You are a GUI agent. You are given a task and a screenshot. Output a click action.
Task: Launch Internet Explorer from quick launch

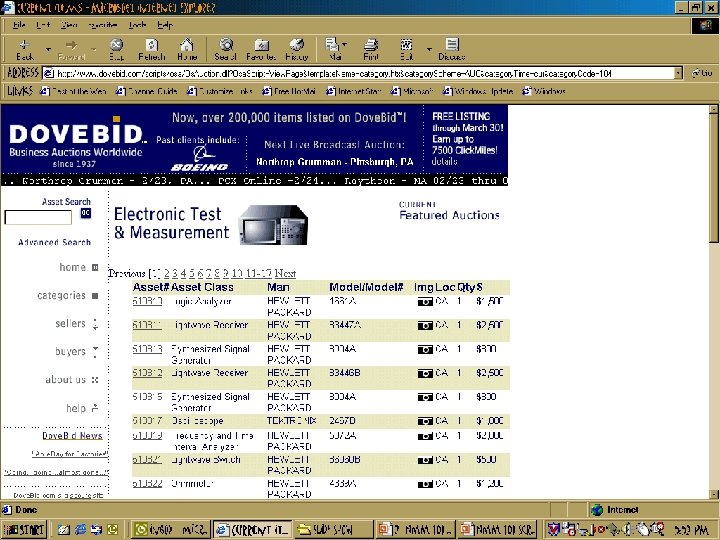(x=80, y=529)
